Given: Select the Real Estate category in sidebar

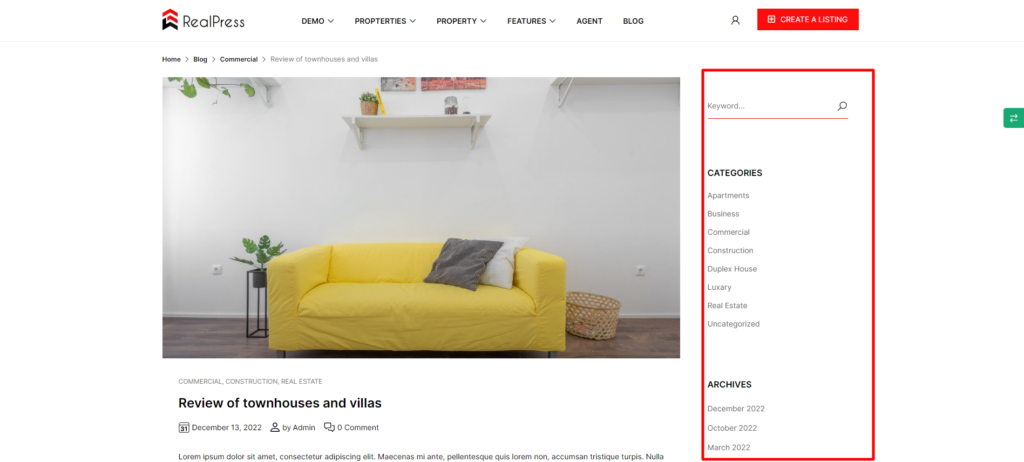Looking at the screenshot, I should (727, 305).
